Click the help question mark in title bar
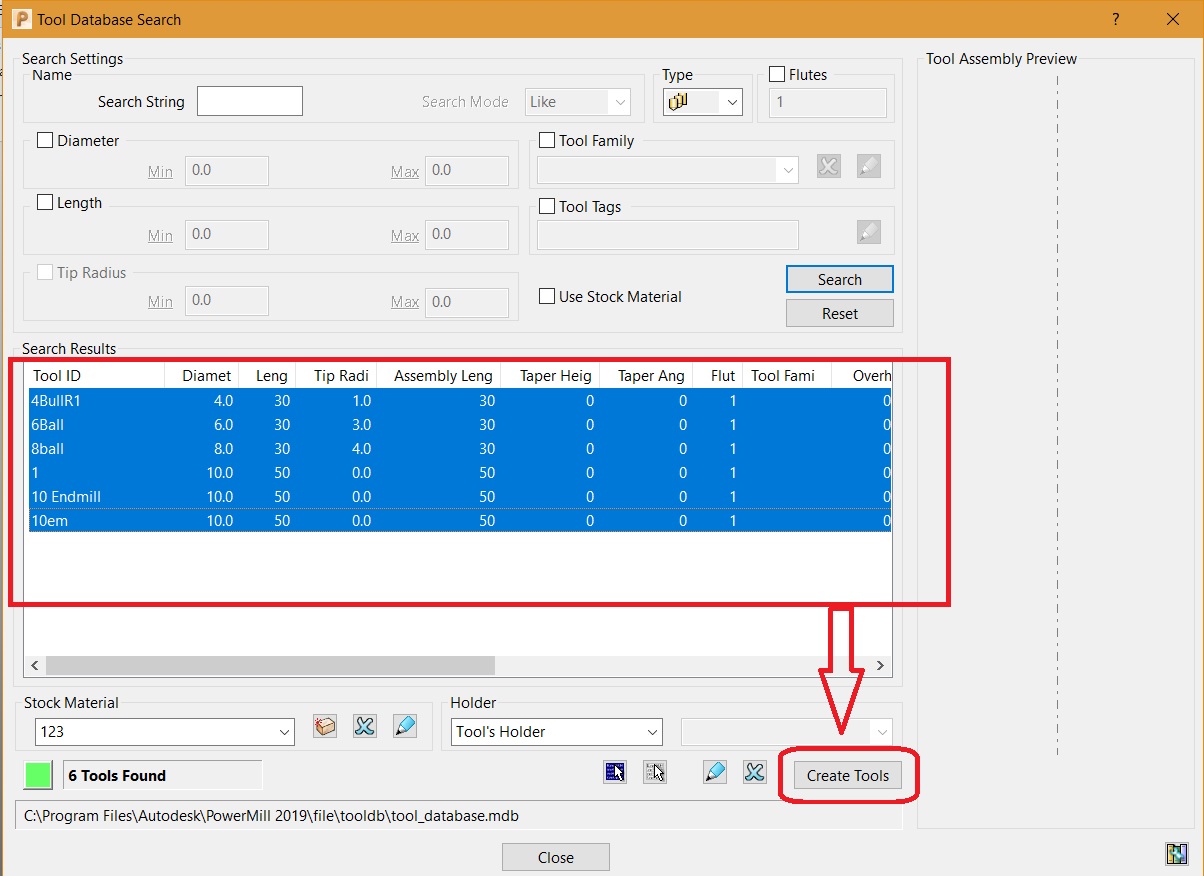The width and height of the screenshot is (1204, 876). [1115, 19]
